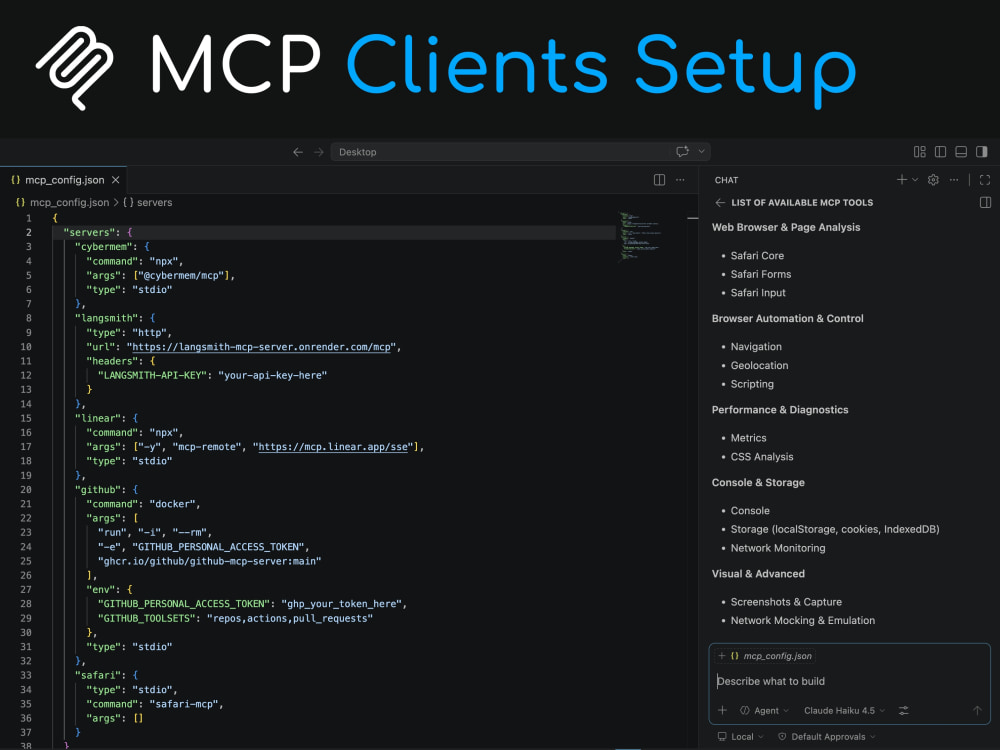This screenshot has width=1000, height=750.
Task: Open the Default Approvals dropdown
Action: pyautogui.click(x=827, y=737)
